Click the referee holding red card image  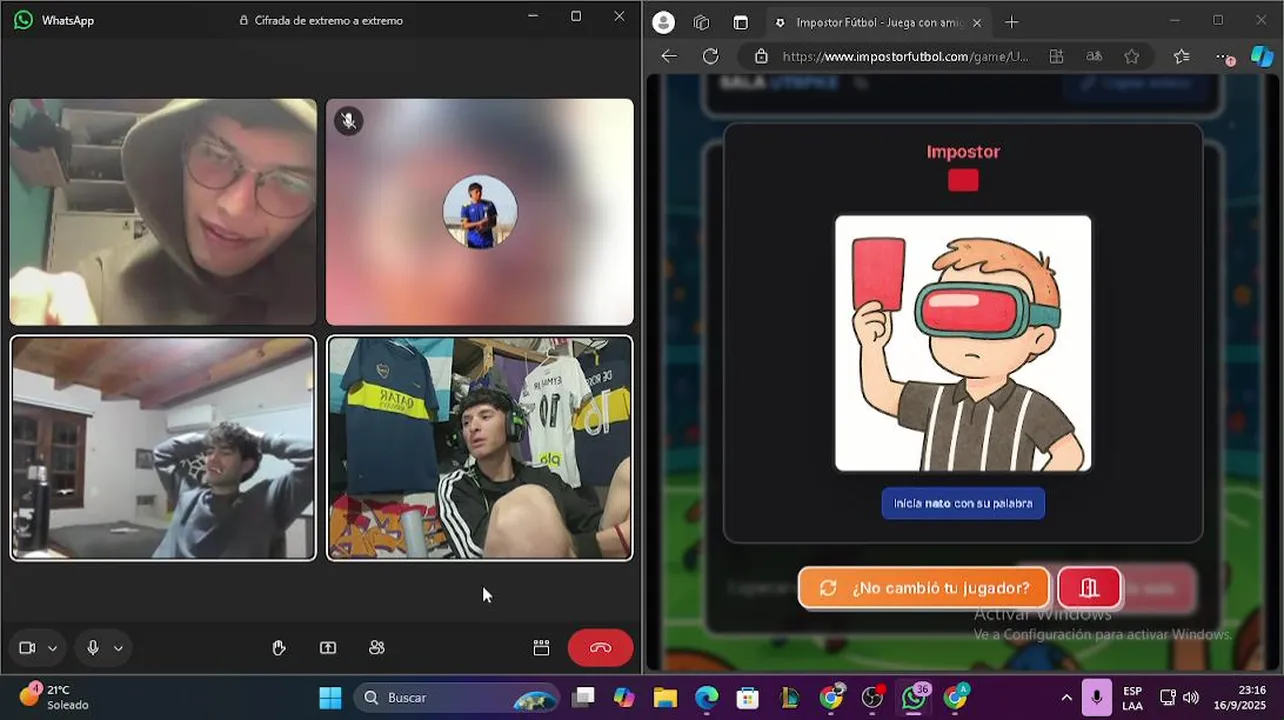click(963, 343)
